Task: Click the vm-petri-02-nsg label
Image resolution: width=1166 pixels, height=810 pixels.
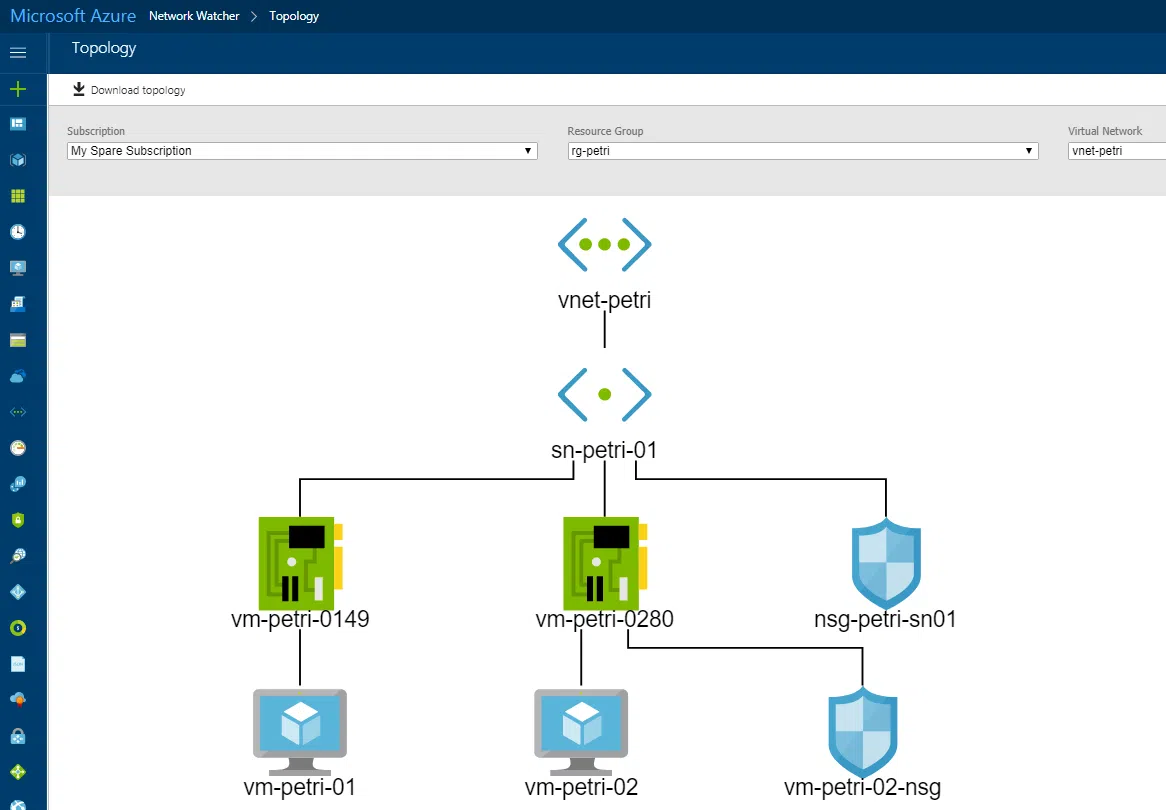Action: [x=863, y=787]
